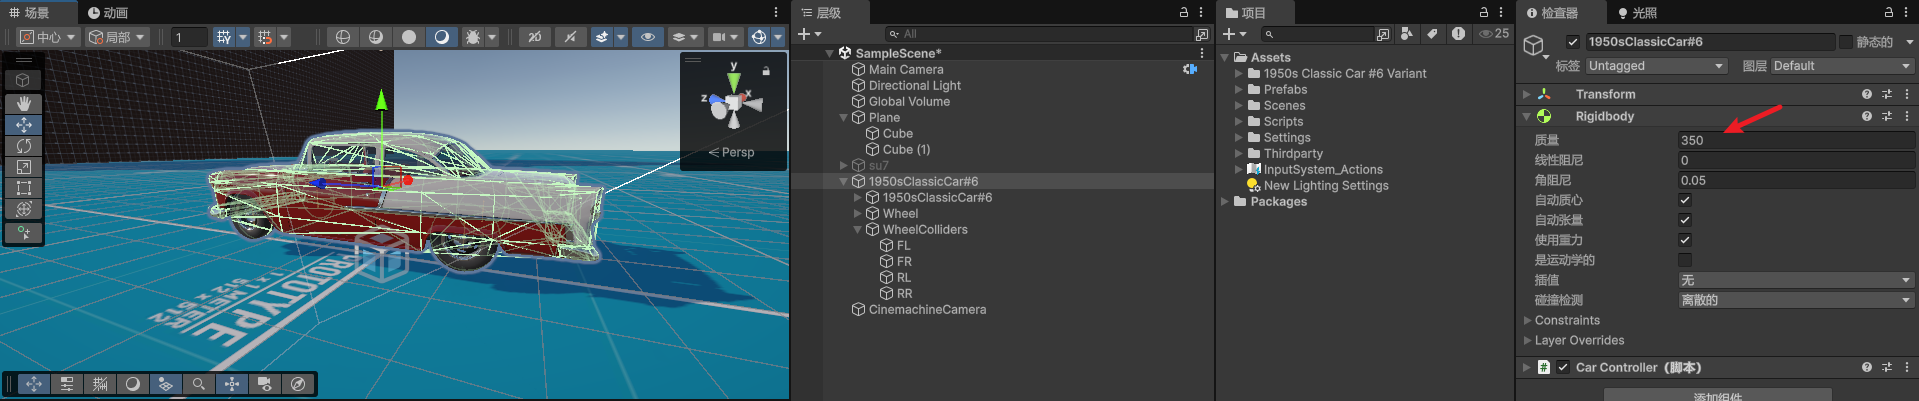This screenshot has width=1919, height=401.
Task: Select CinemachineCamera in hierarchy
Action: [x=927, y=310]
